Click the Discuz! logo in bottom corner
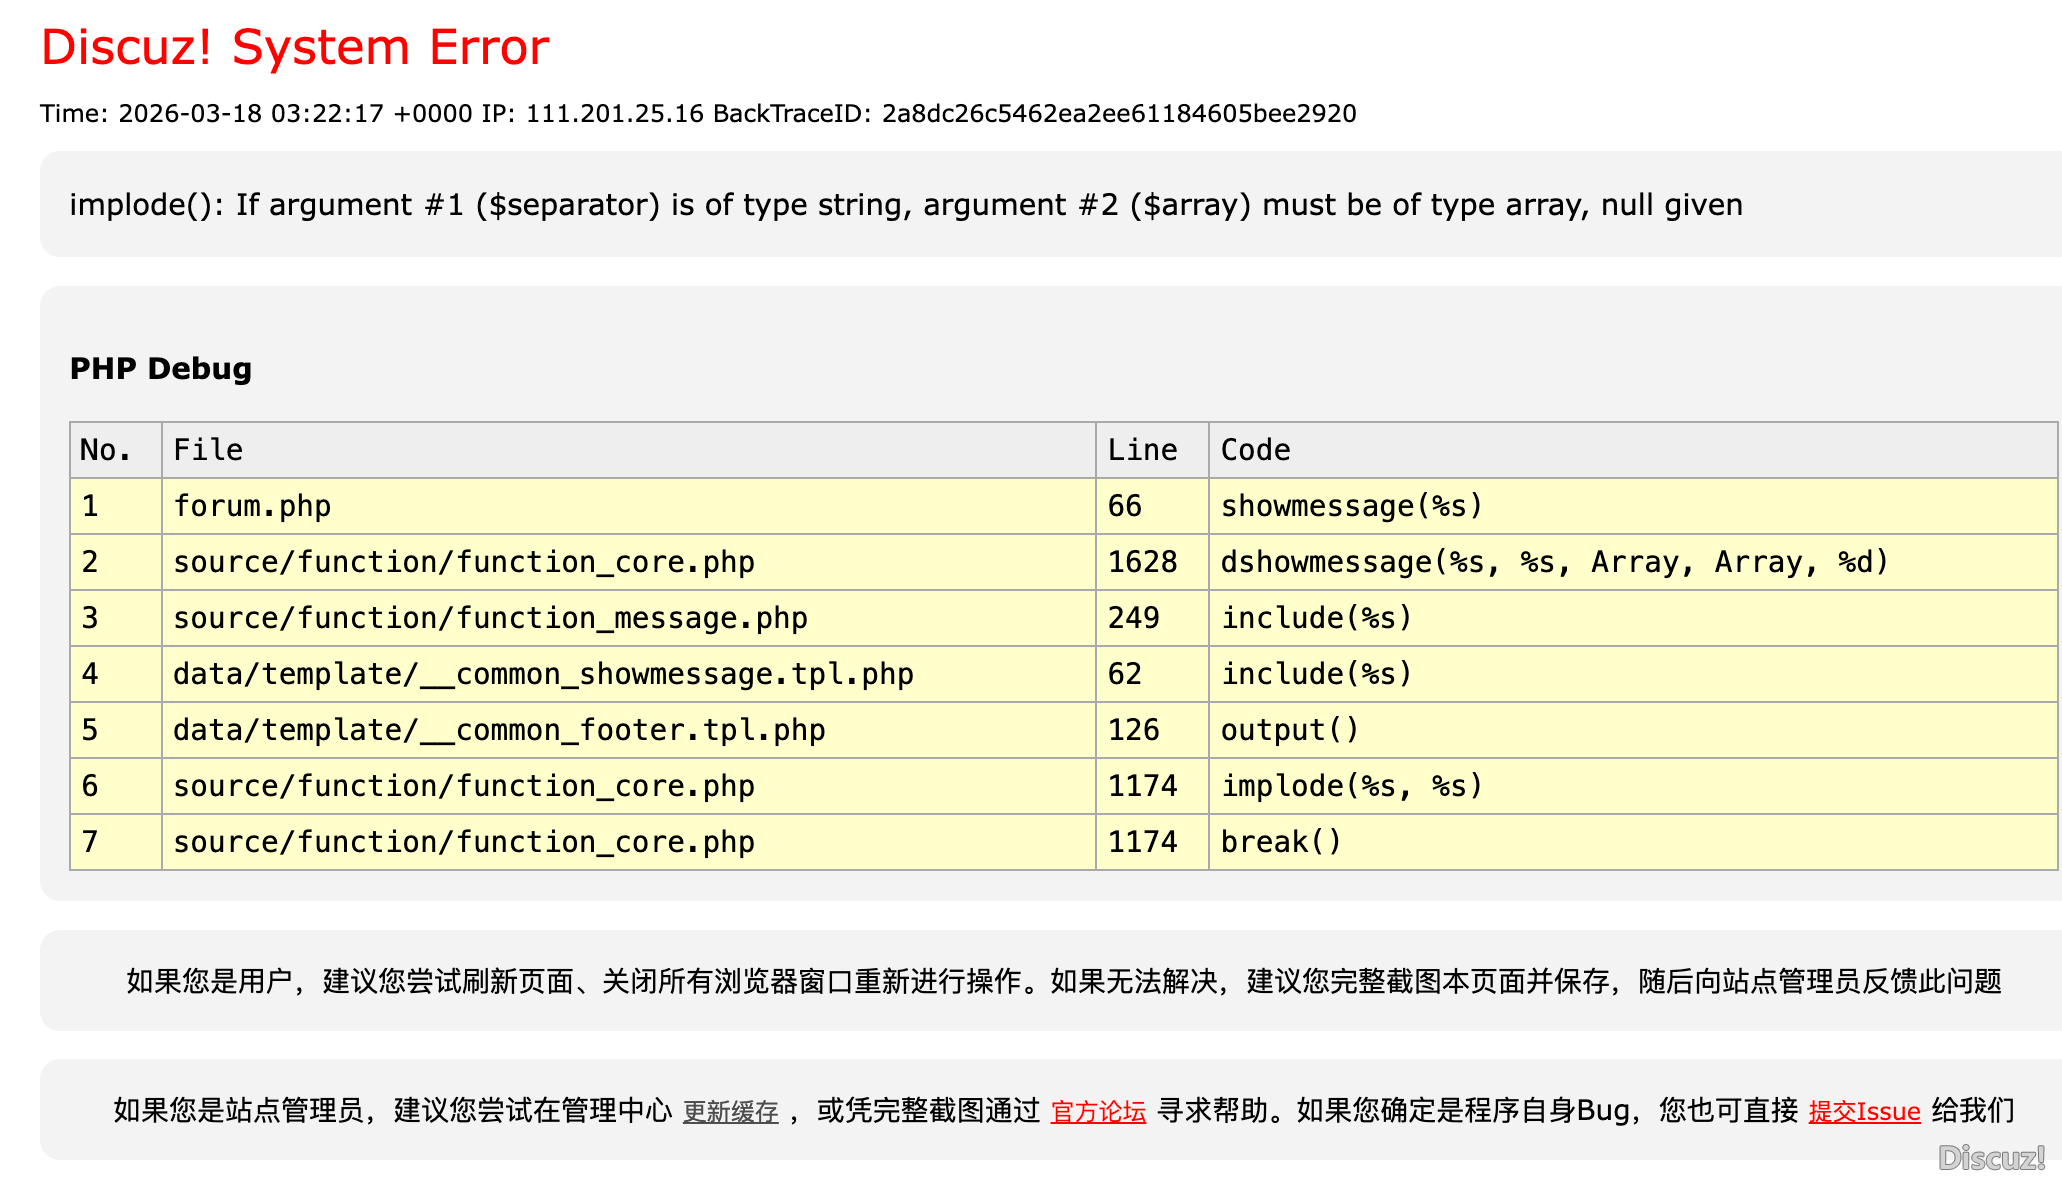Viewport: 2062px width, 1182px height. click(1990, 1157)
